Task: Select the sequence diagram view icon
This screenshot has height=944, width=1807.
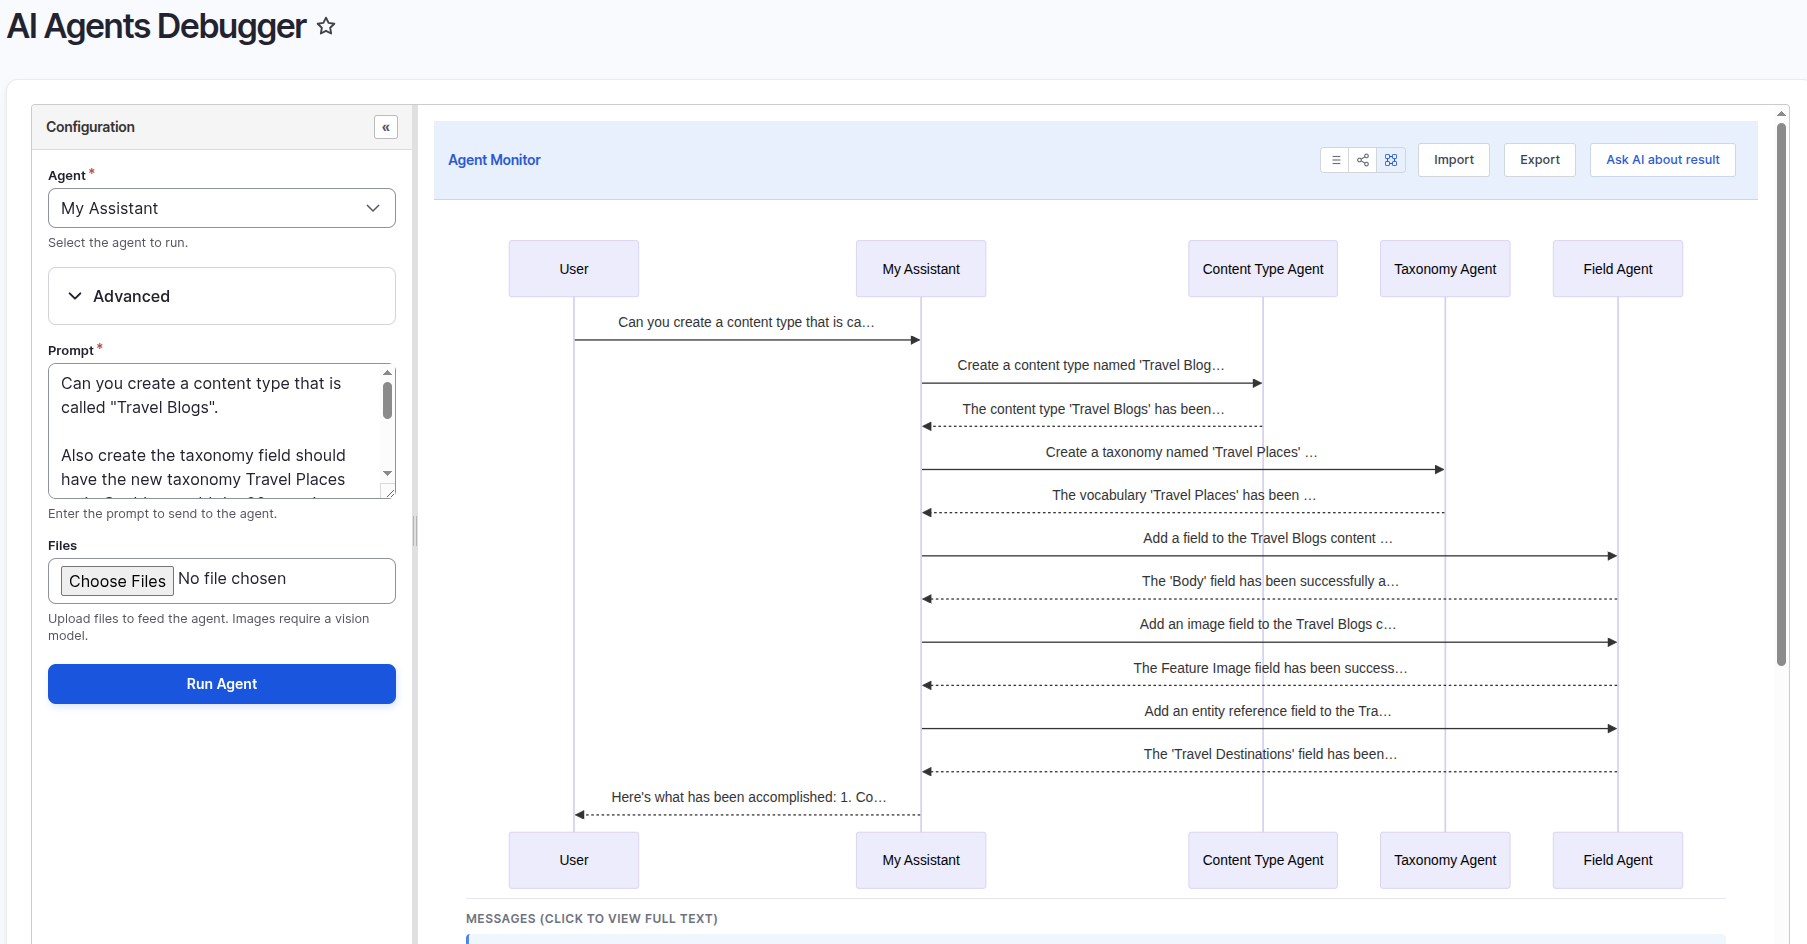Action: point(1391,160)
